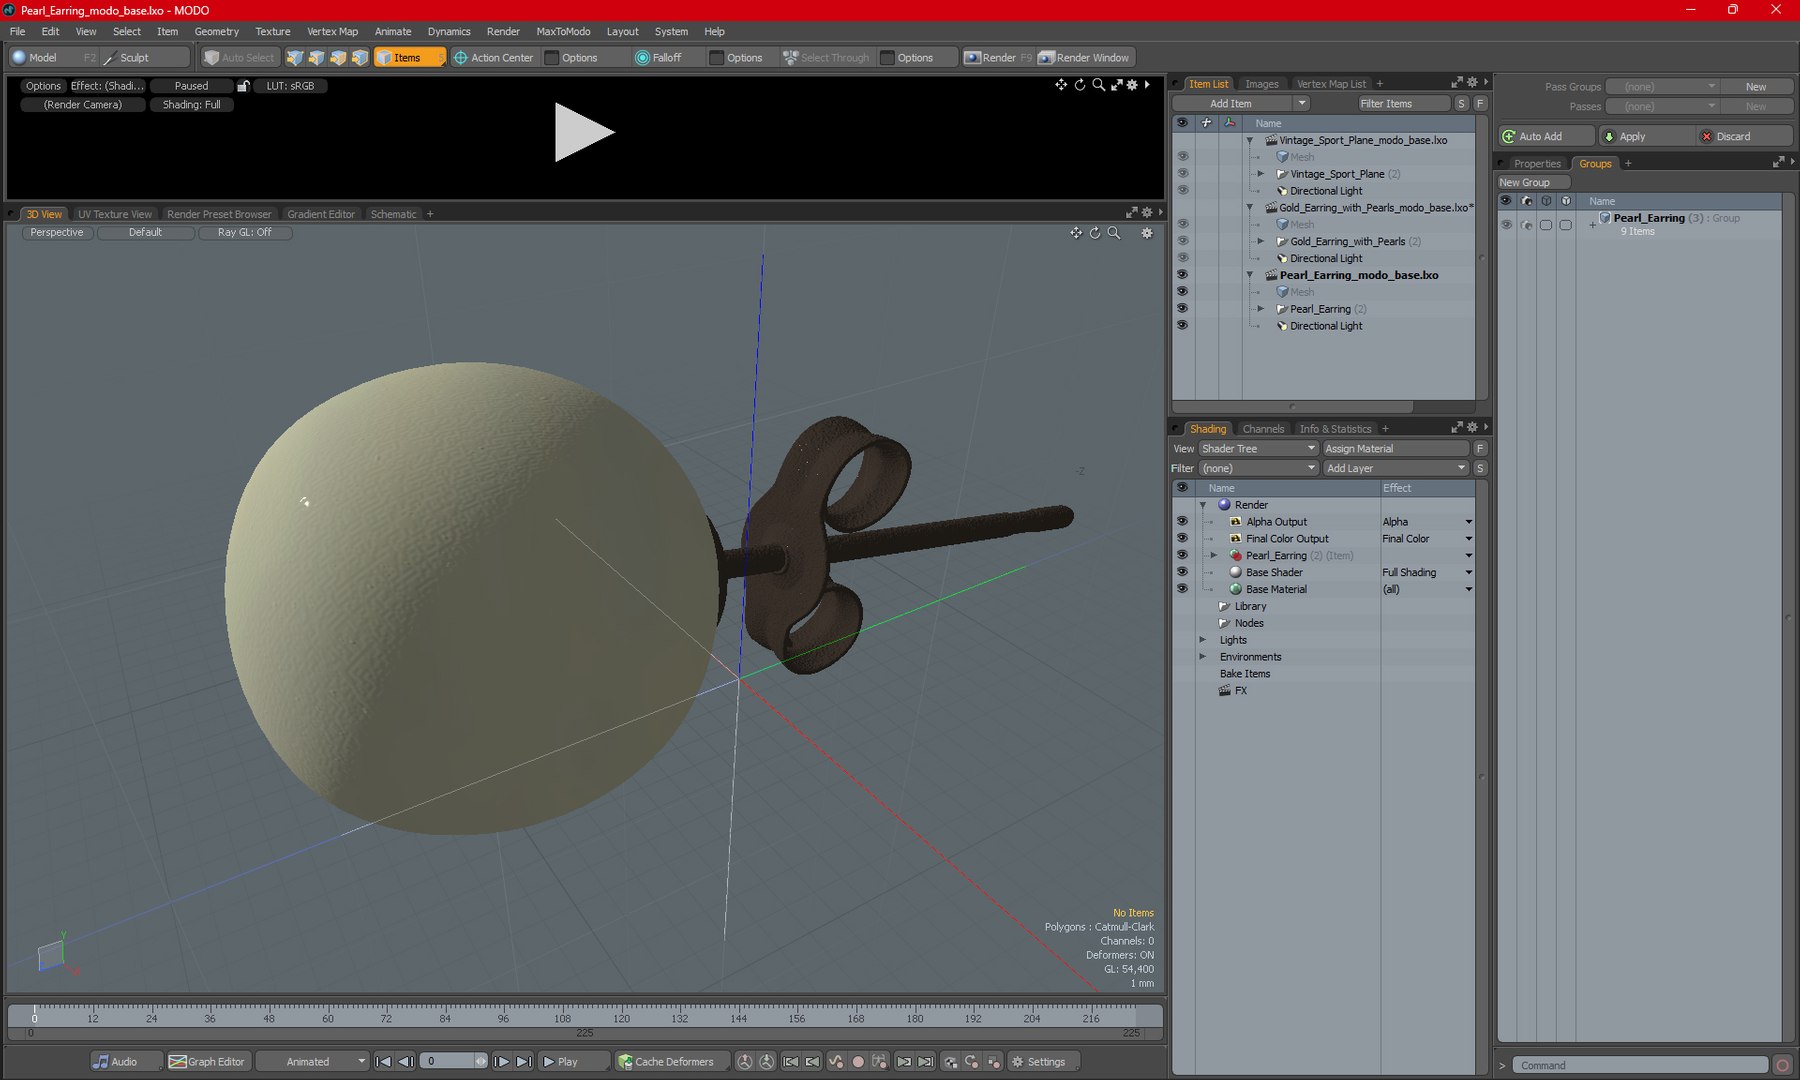The height and width of the screenshot is (1080, 1800).
Task: Click frame 120 on the timeline ruler
Action: pos(621,1016)
